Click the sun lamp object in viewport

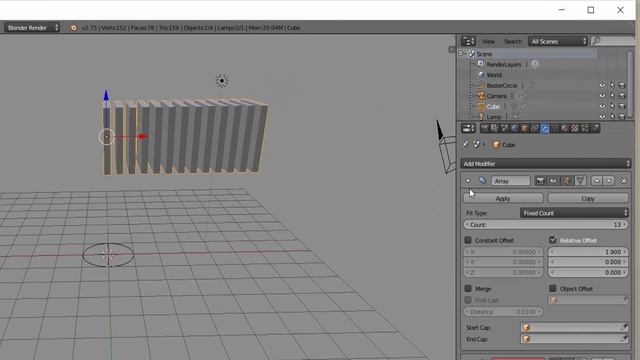[x=222, y=81]
